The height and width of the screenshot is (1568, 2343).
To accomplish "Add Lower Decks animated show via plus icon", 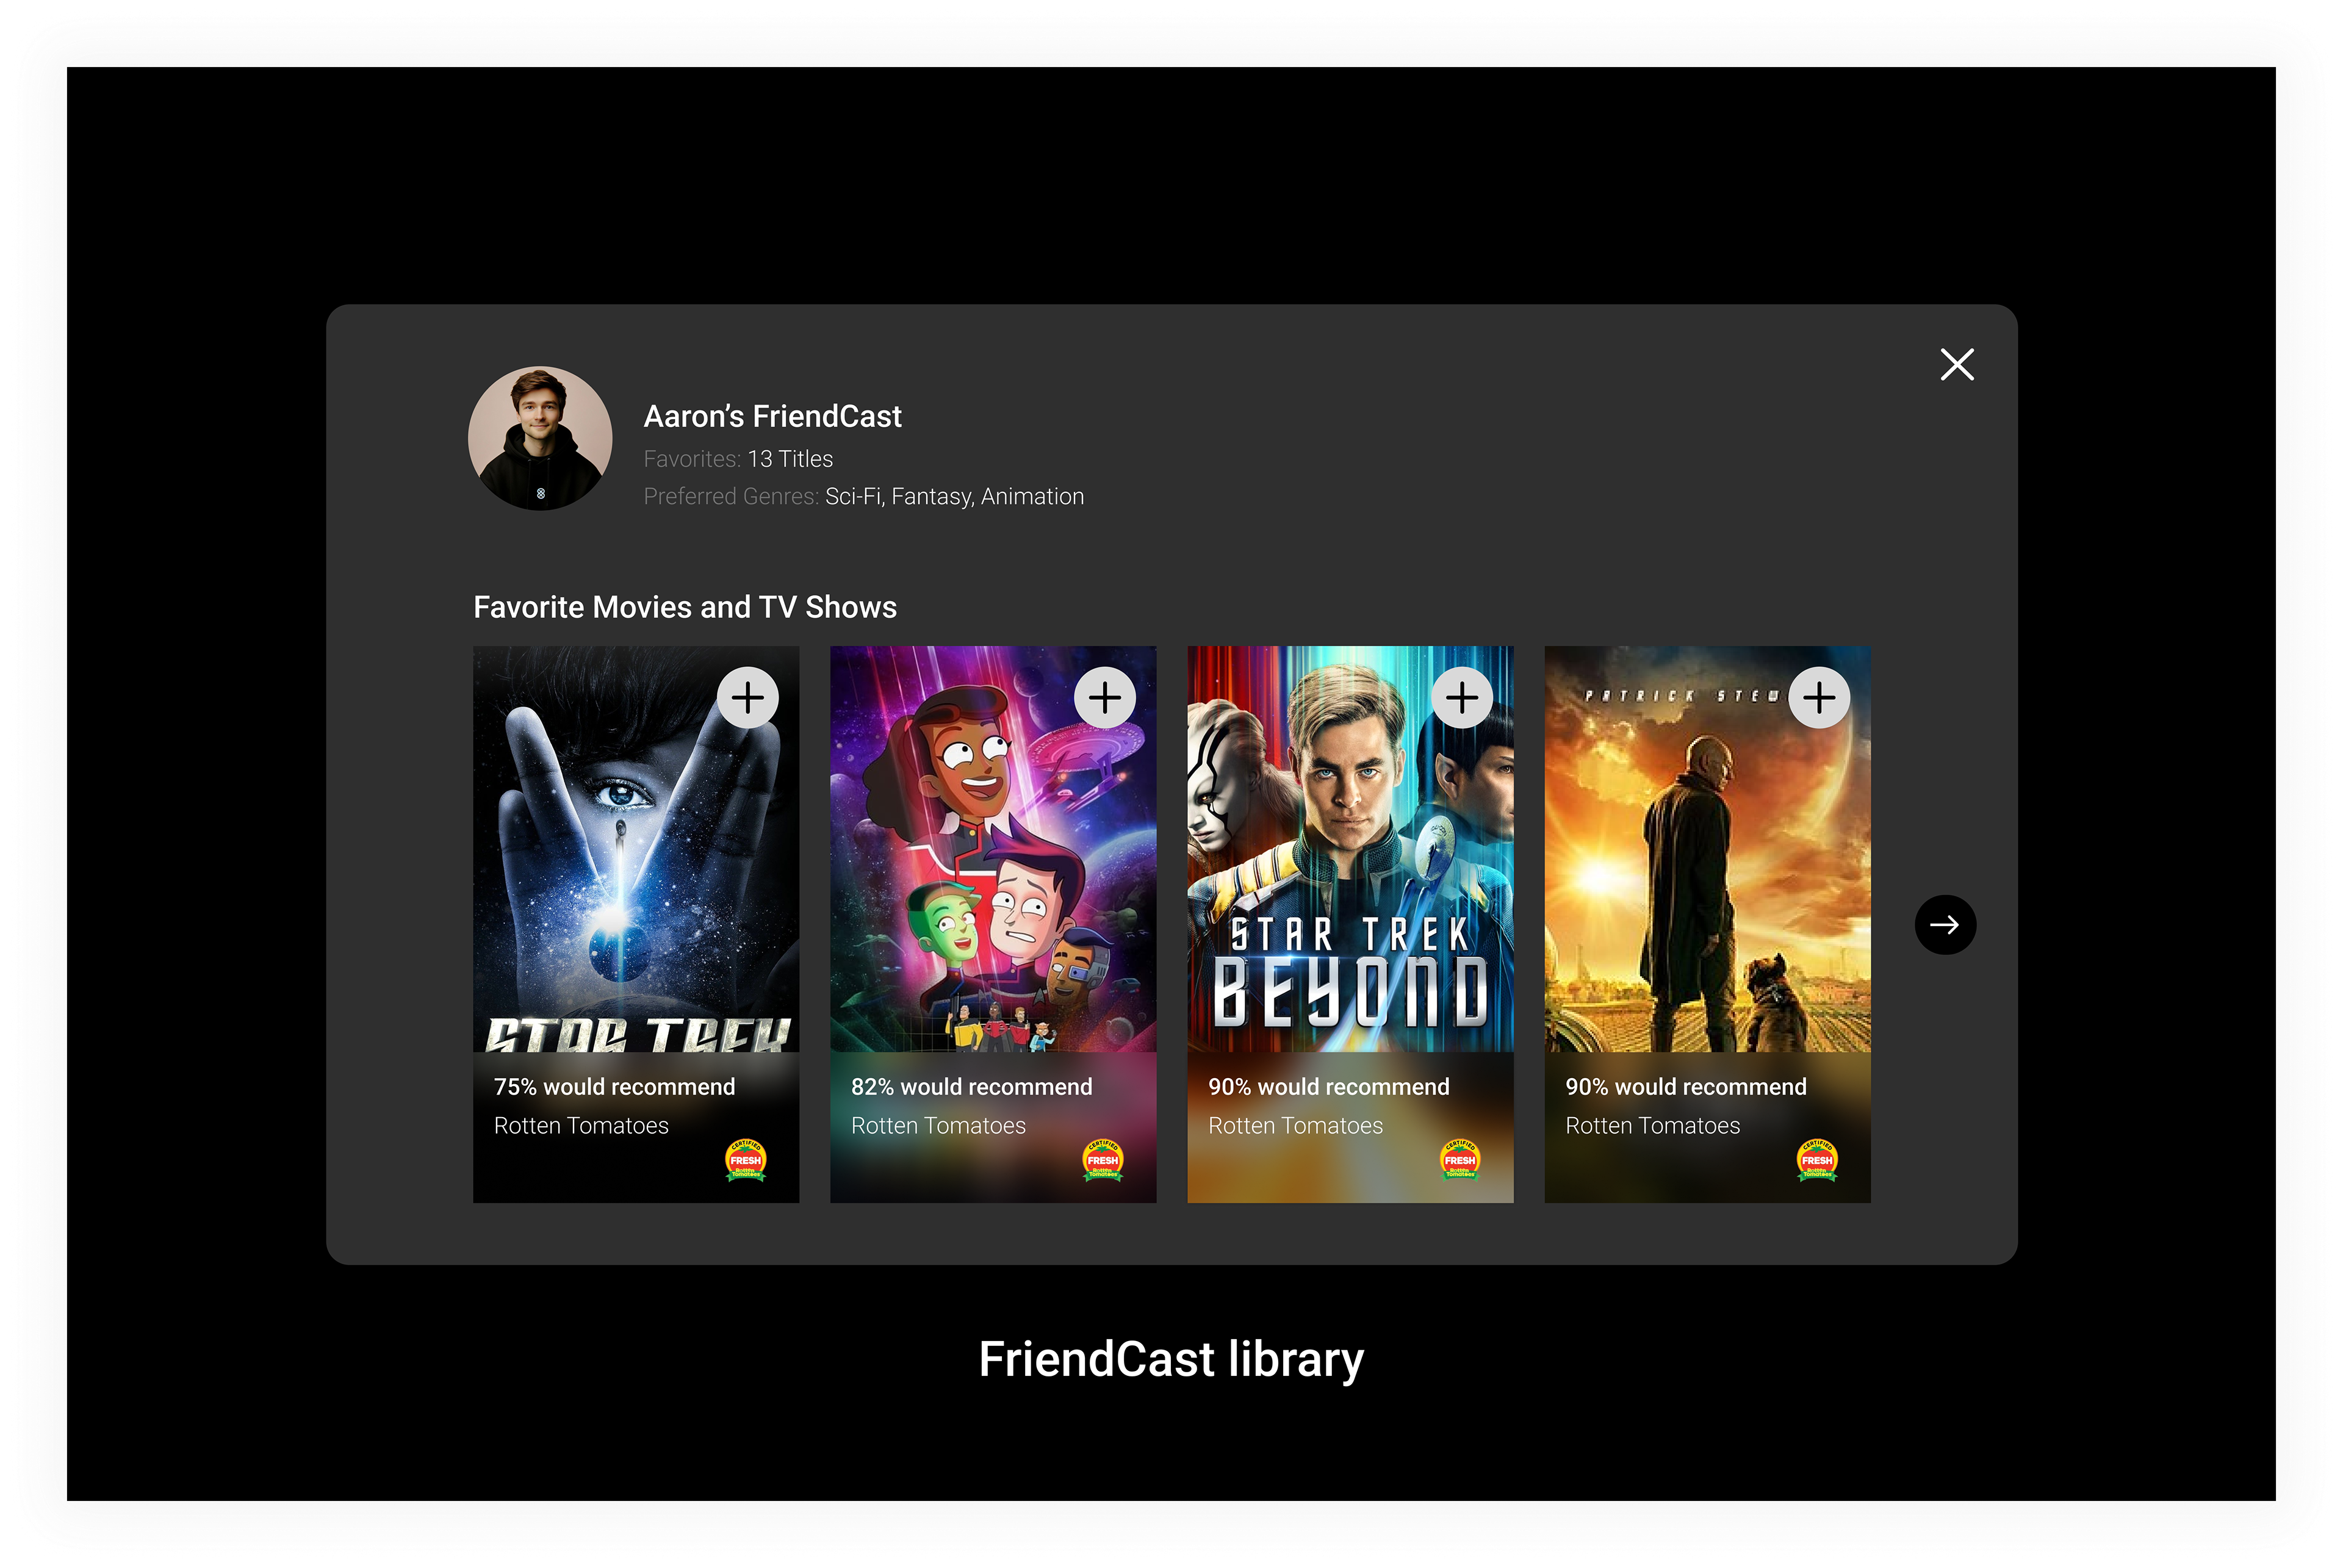I will tap(1104, 697).
